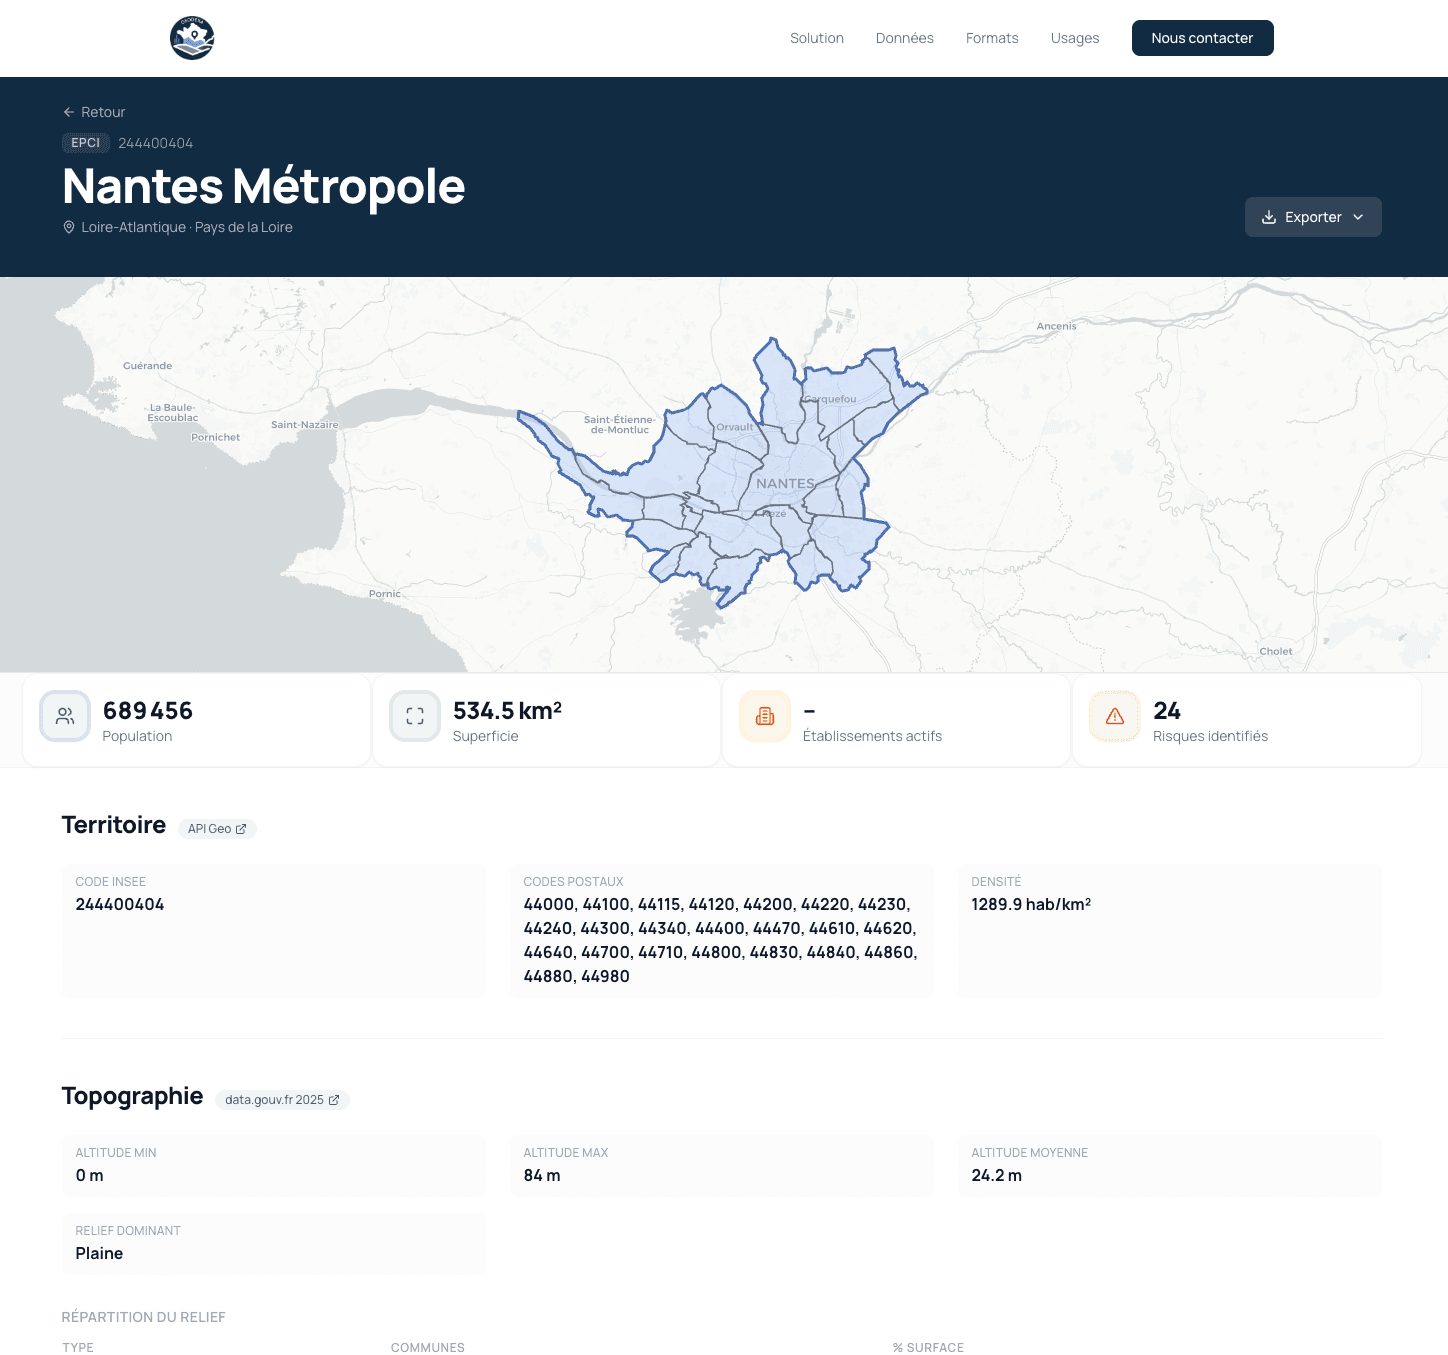
Task: Click the back arrow next to Retour
Action: (x=68, y=112)
